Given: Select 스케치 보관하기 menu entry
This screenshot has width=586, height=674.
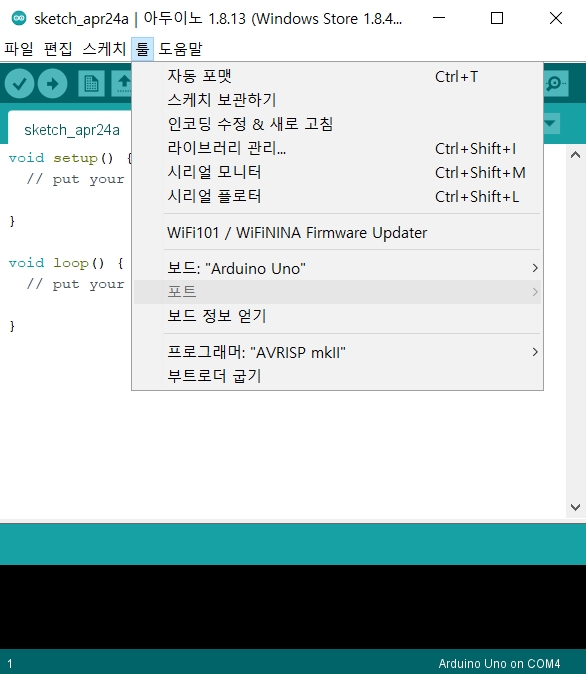Looking at the screenshot, I should tap(337, 100).
